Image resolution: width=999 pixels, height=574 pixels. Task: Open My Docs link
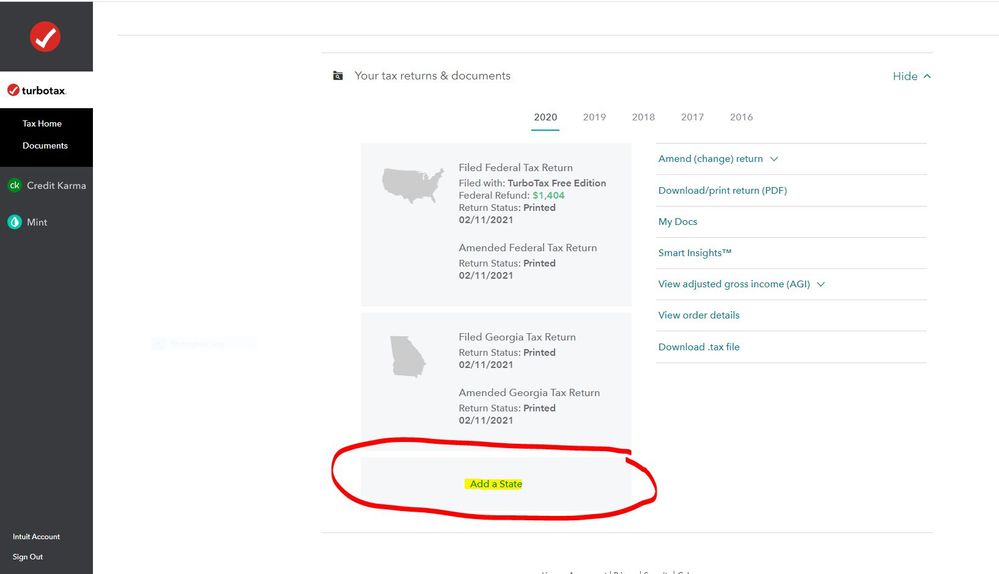point(678,222)
